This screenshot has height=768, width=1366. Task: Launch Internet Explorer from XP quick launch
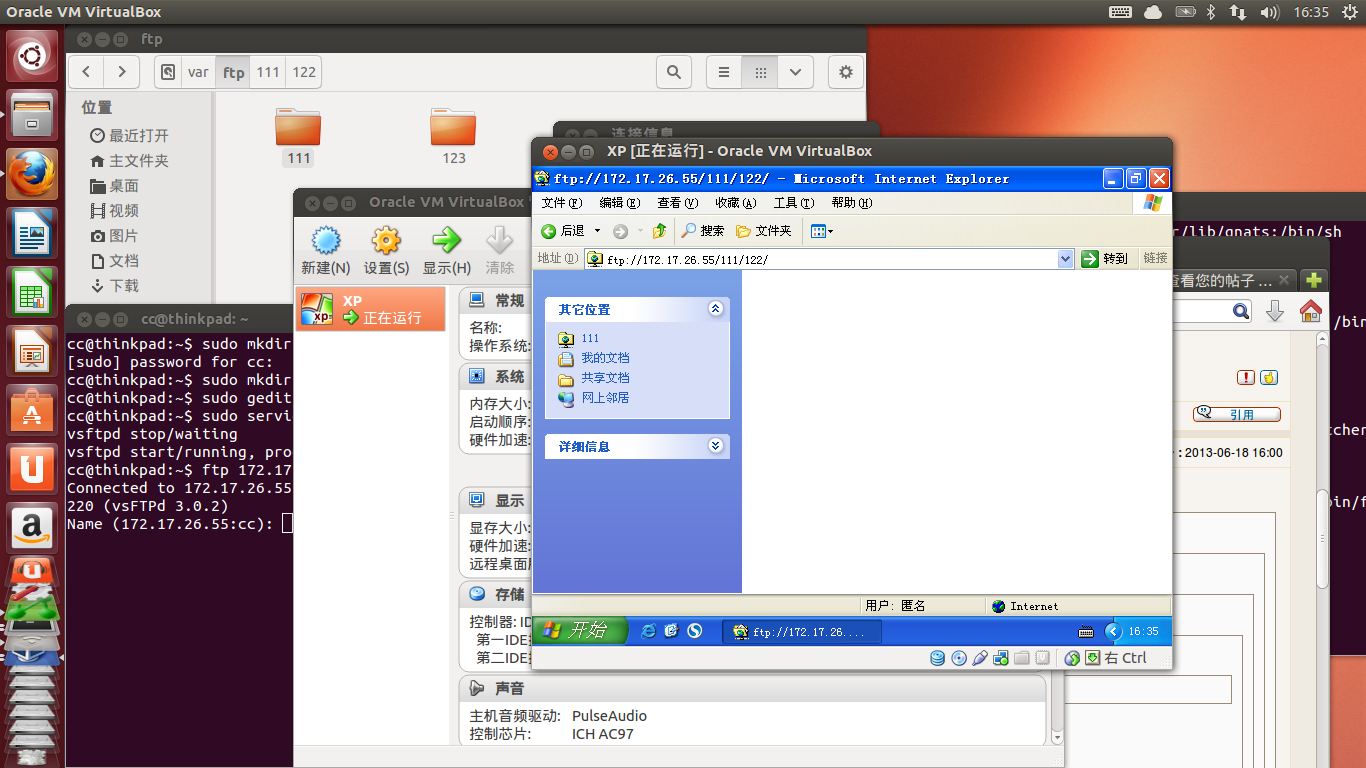click(x=649, y=631)
